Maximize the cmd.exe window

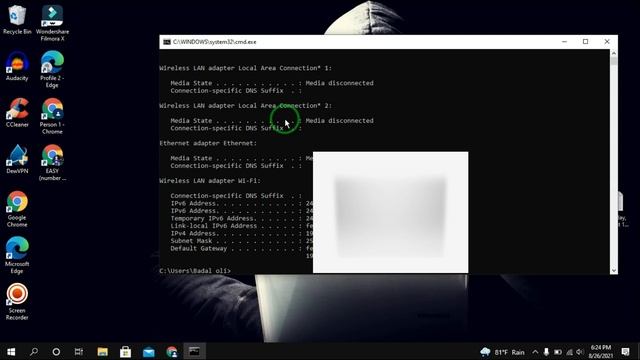pyautogui.click(x=586, y=42)
